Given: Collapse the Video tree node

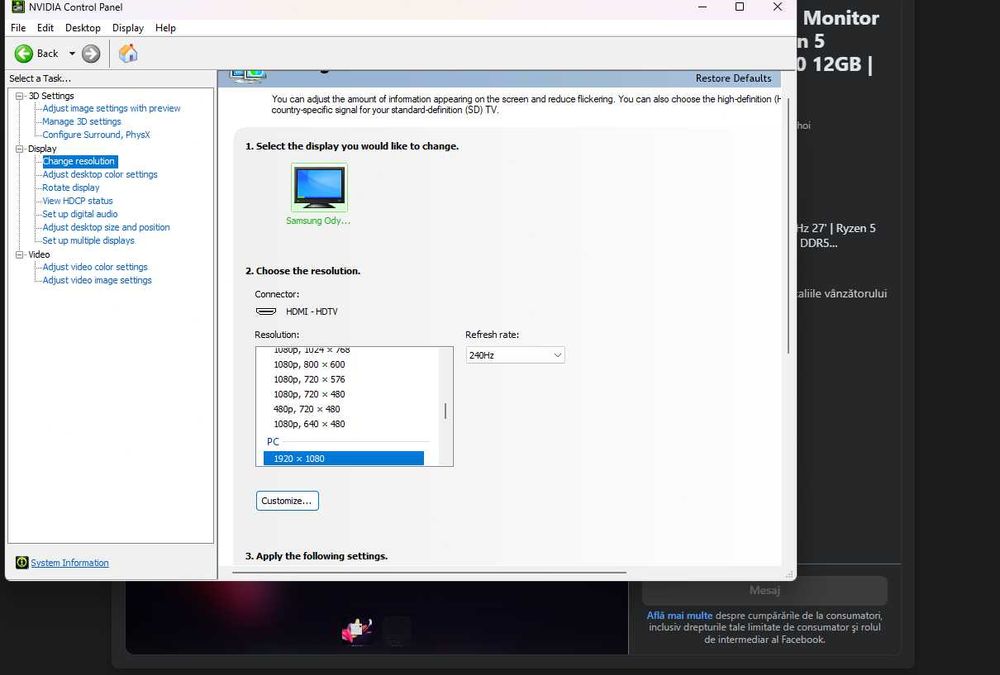Looking at the screenshot, I should pyautogui.click(x=19, y=255).
